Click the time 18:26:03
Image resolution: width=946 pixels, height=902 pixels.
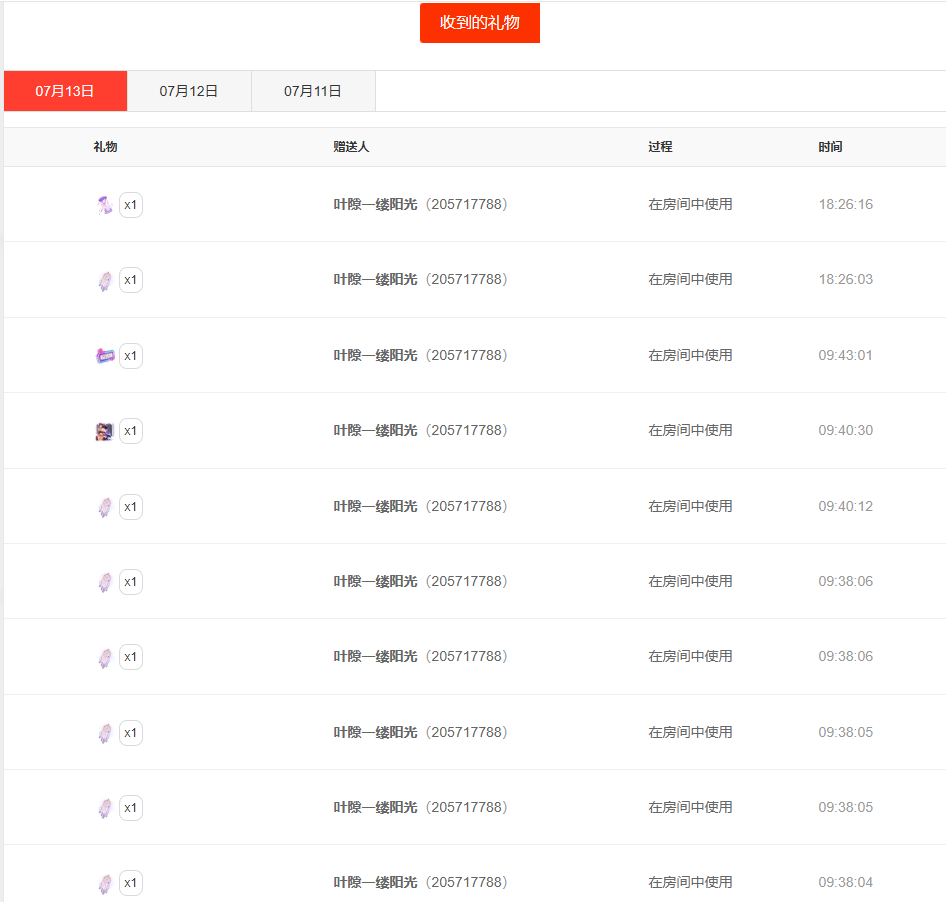(845, 279)
